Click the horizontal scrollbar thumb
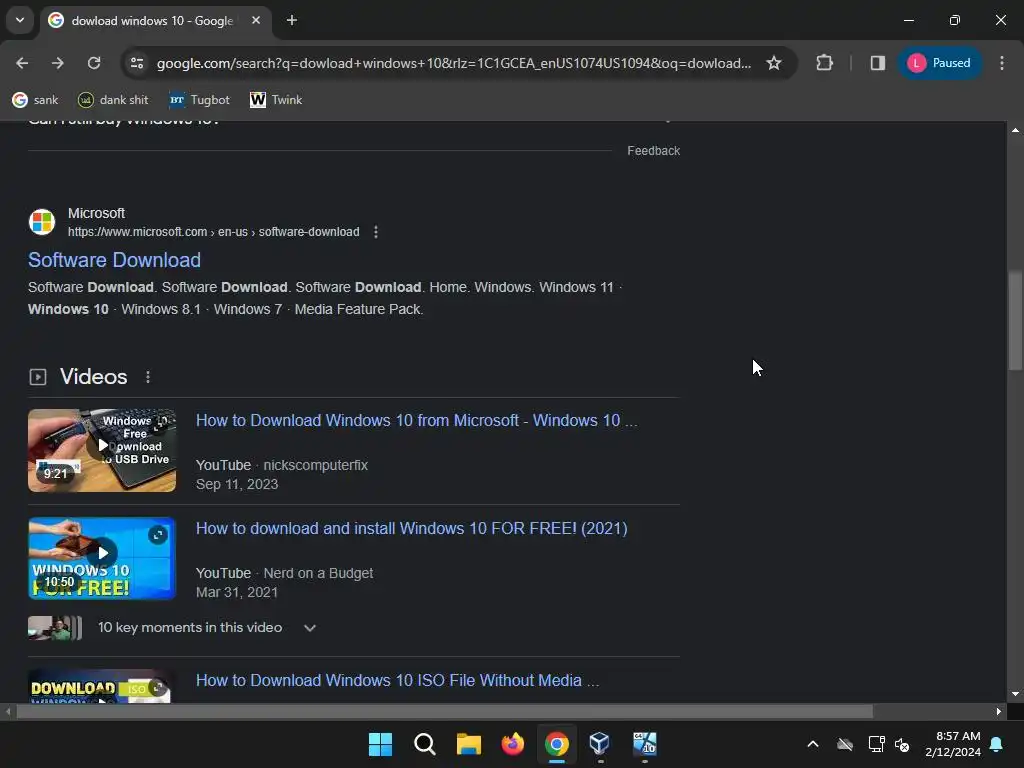The width and height of the screenshot is (1024, 768). click(x=444, y=711)
